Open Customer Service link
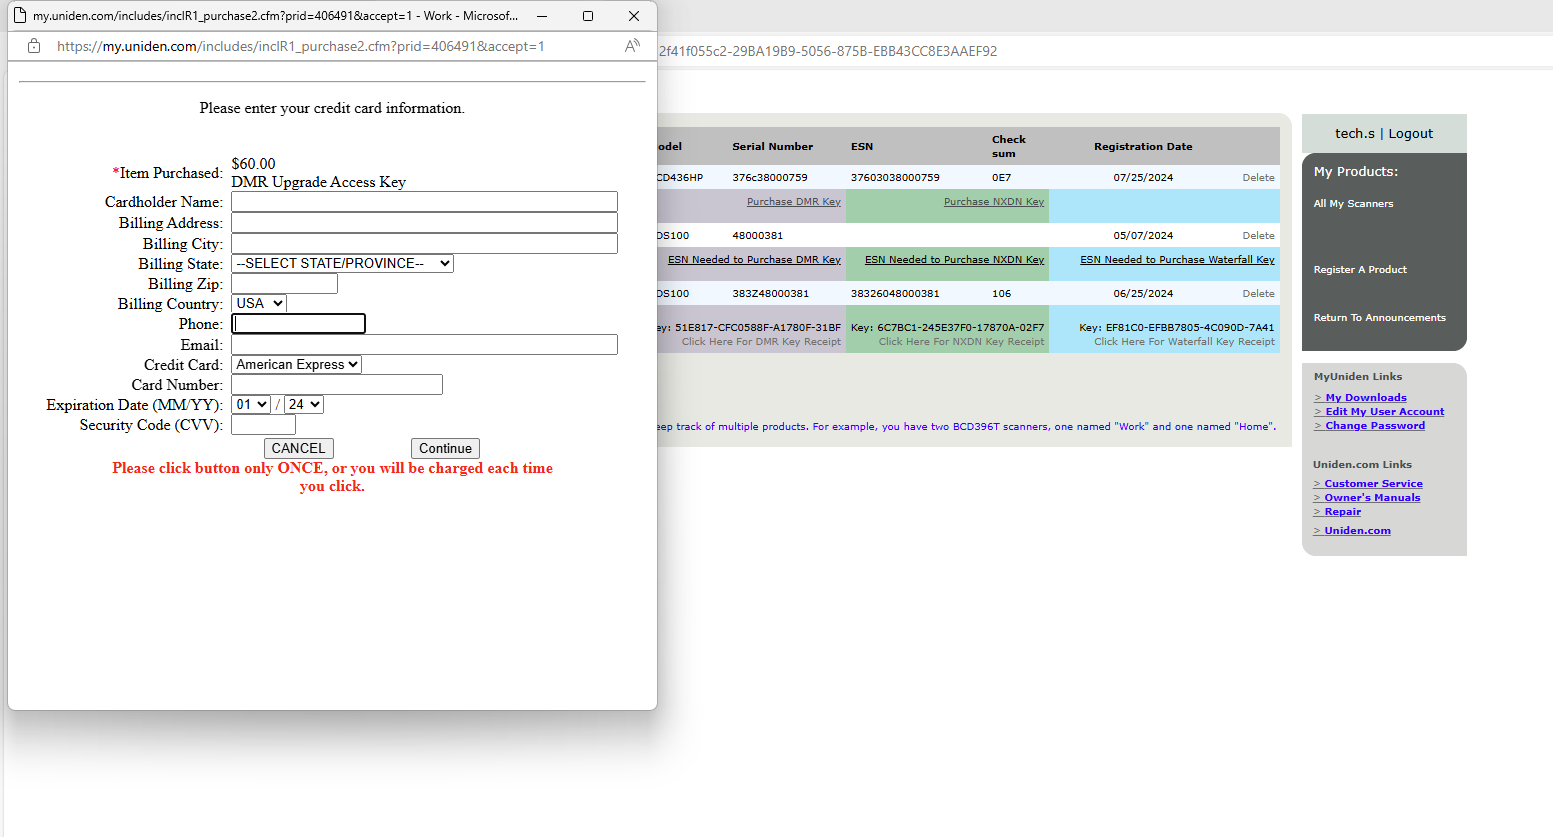 pos(1372,483)
